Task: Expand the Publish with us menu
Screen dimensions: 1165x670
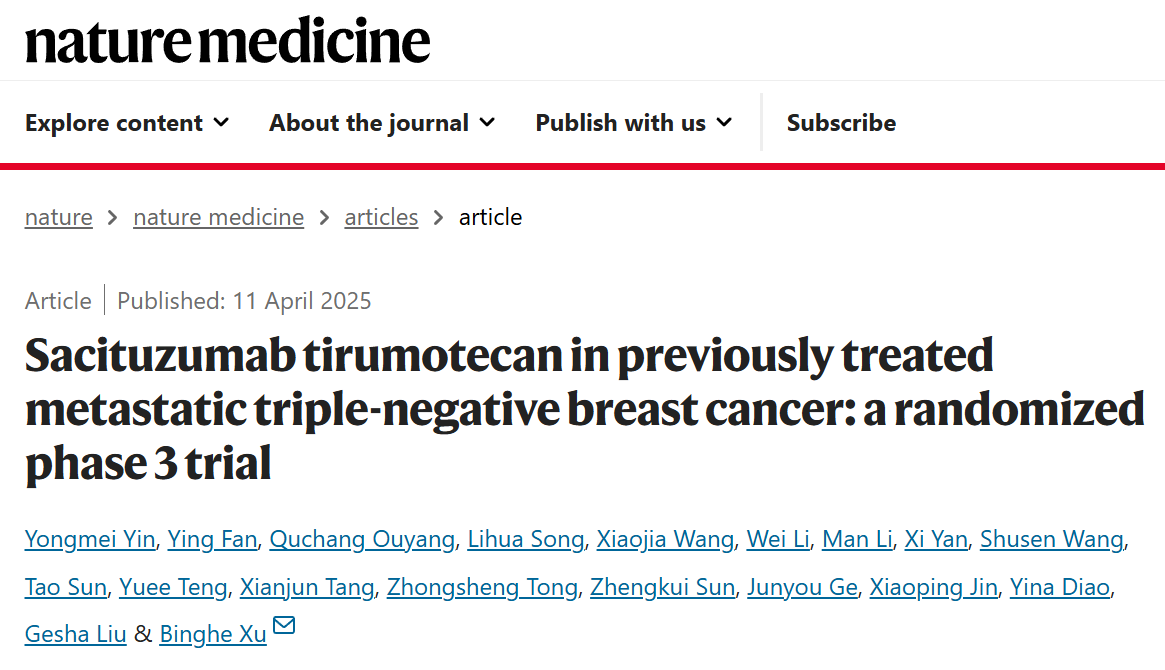Action: pyautogui.click(x=634, y=123)
